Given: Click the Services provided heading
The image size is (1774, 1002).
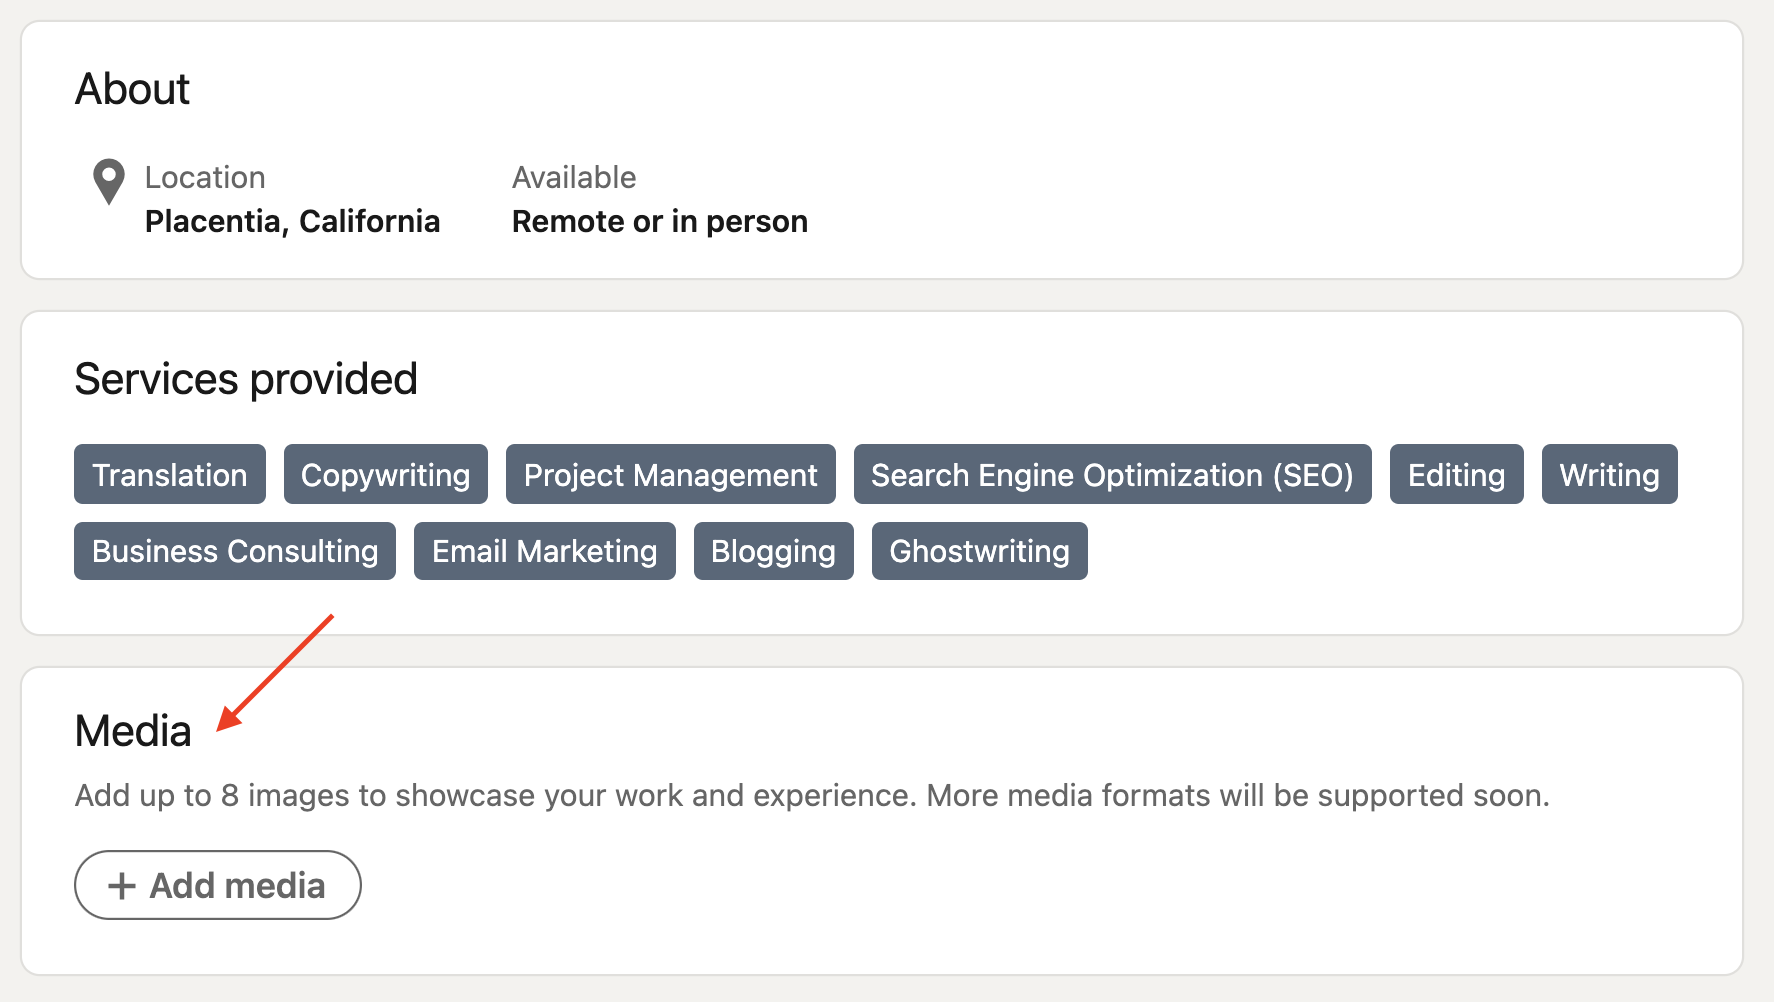Looking at the screenshot, I should click(246, 379).
